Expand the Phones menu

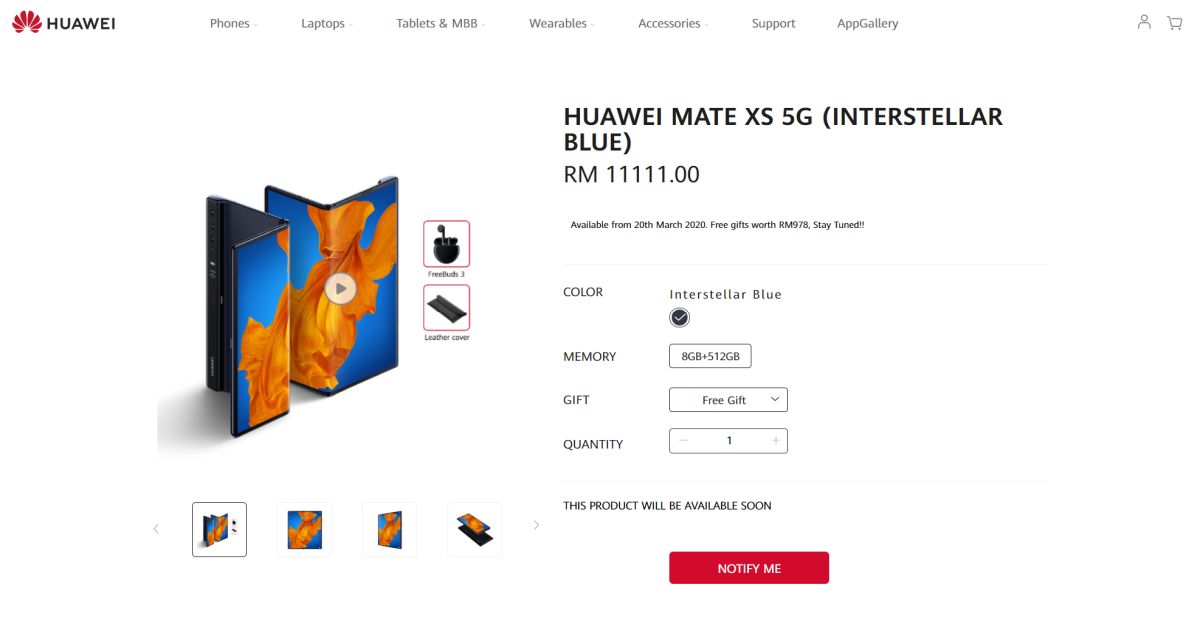point(233,23)
